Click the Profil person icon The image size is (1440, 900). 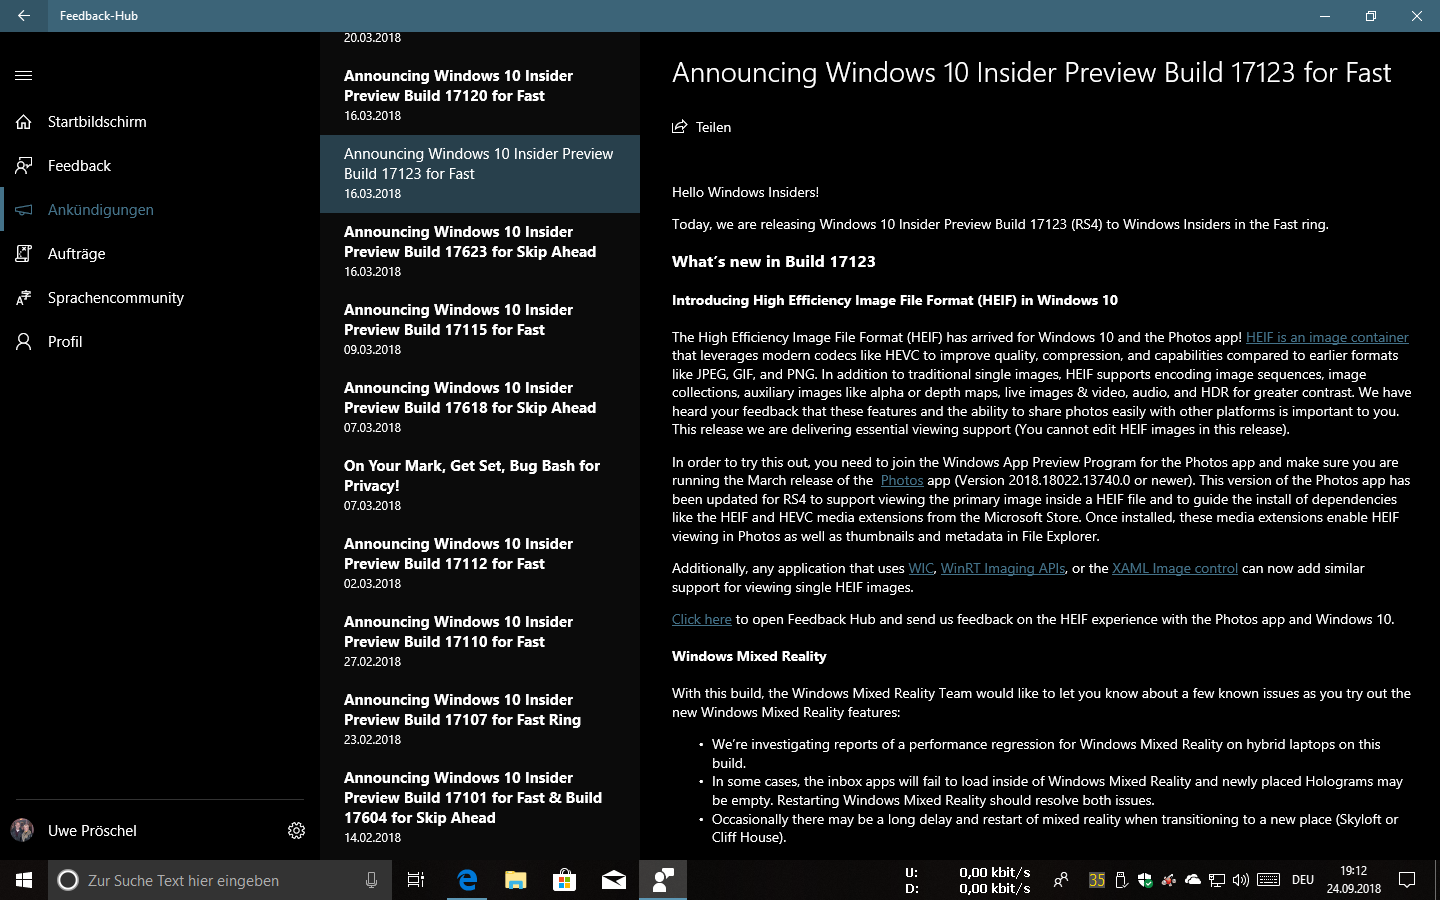point(24,342)
